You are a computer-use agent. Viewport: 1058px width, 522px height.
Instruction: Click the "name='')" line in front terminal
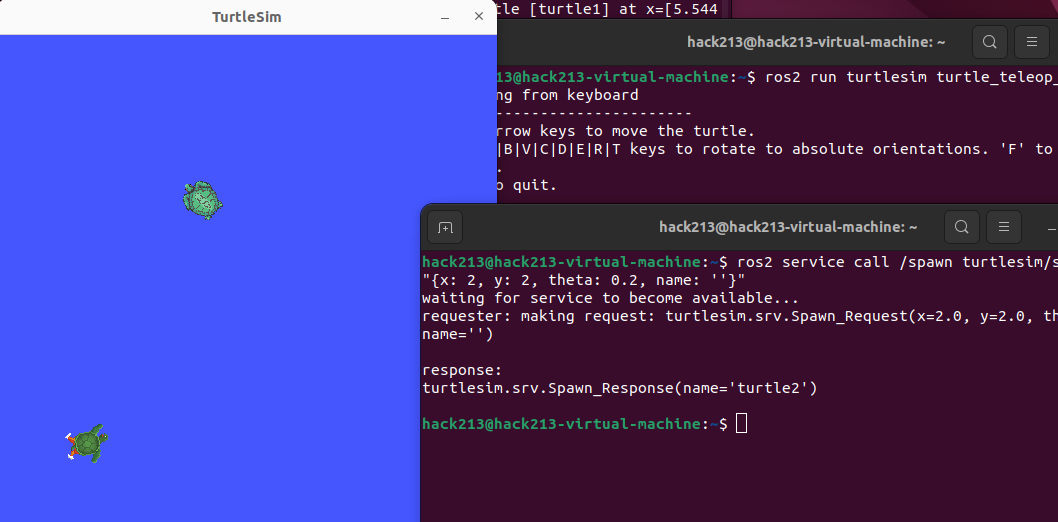click(457, 334)
